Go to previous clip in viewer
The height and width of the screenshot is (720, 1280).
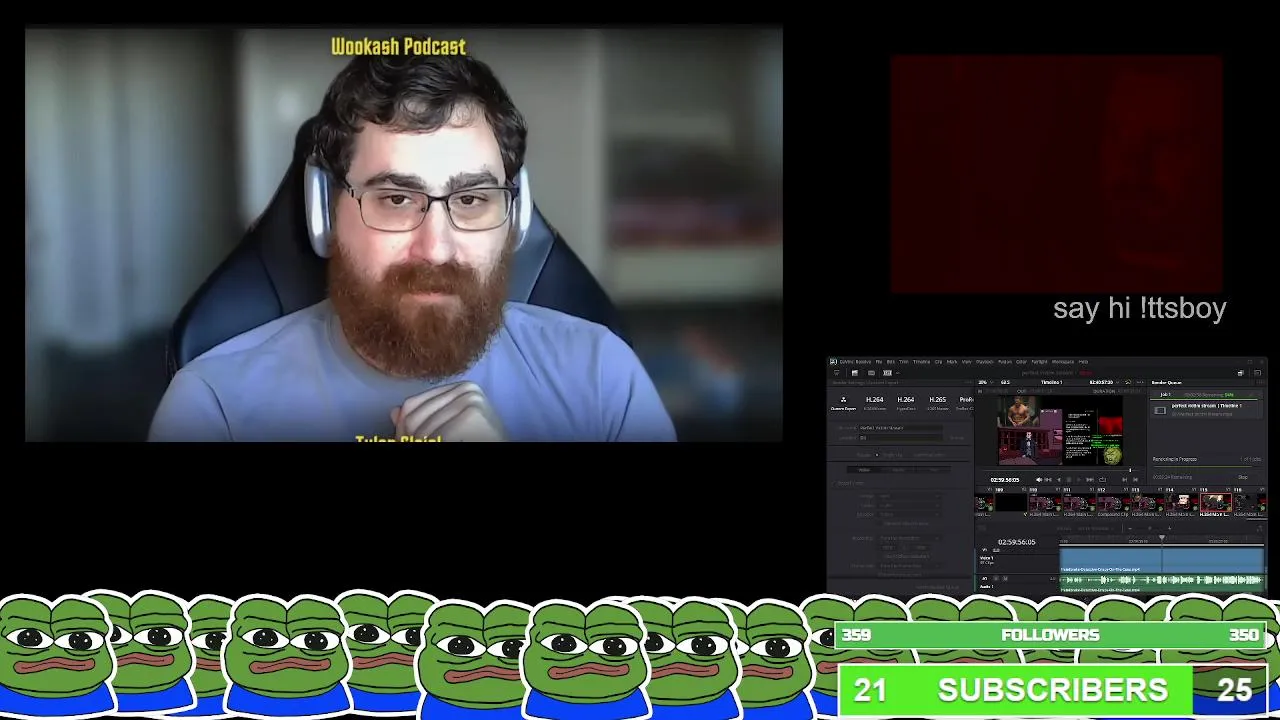point(1124,480)
